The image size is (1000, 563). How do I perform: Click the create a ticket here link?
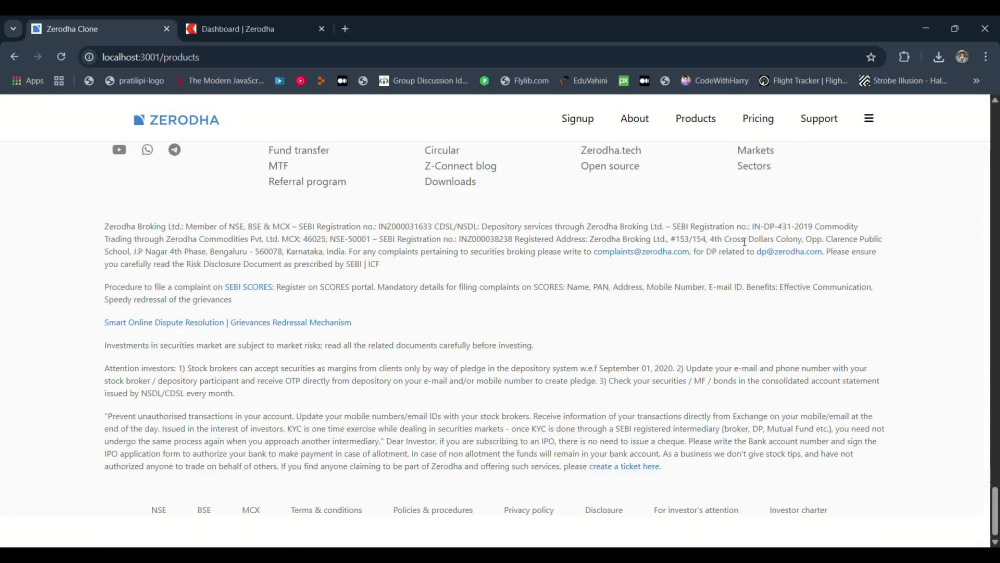coord(624,467)
